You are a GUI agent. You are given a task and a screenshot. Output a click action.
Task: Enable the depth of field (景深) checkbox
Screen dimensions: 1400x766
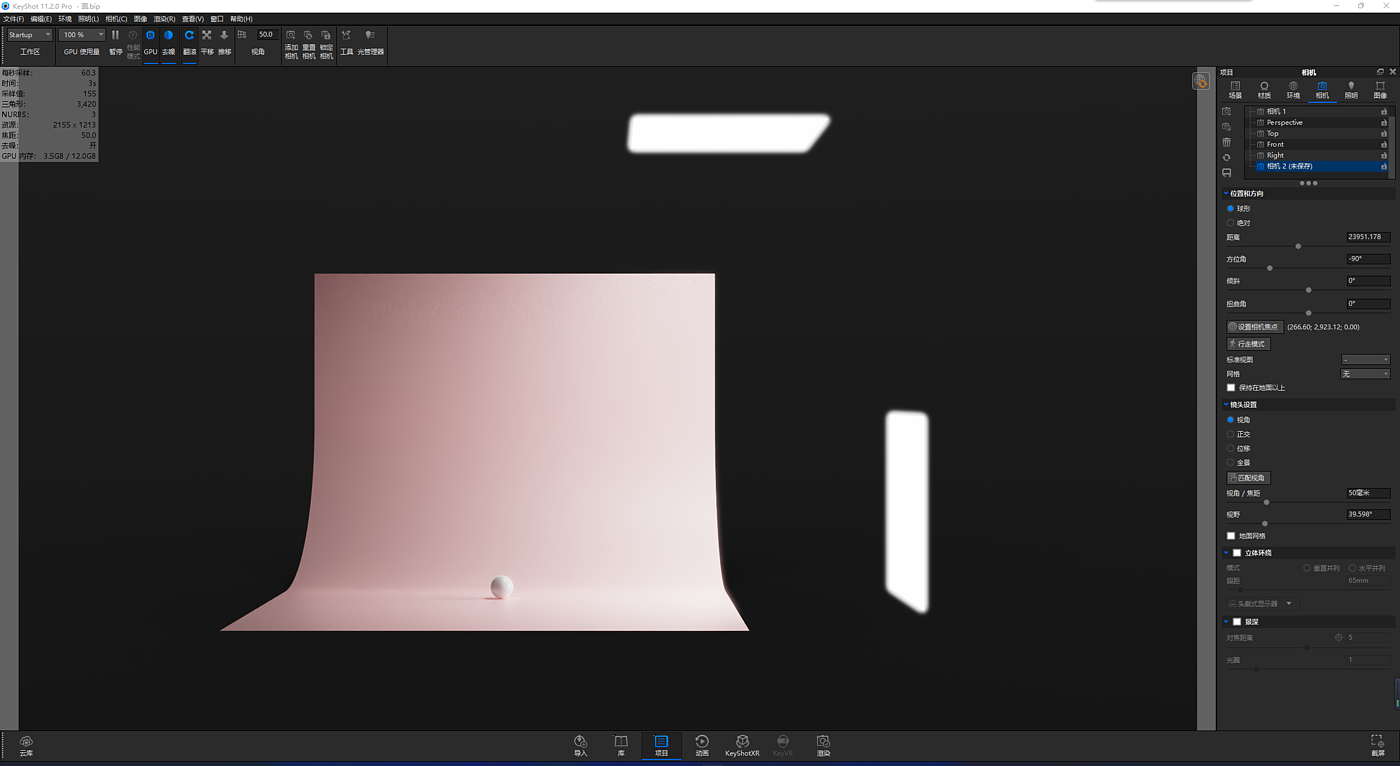pos(1237,622)
